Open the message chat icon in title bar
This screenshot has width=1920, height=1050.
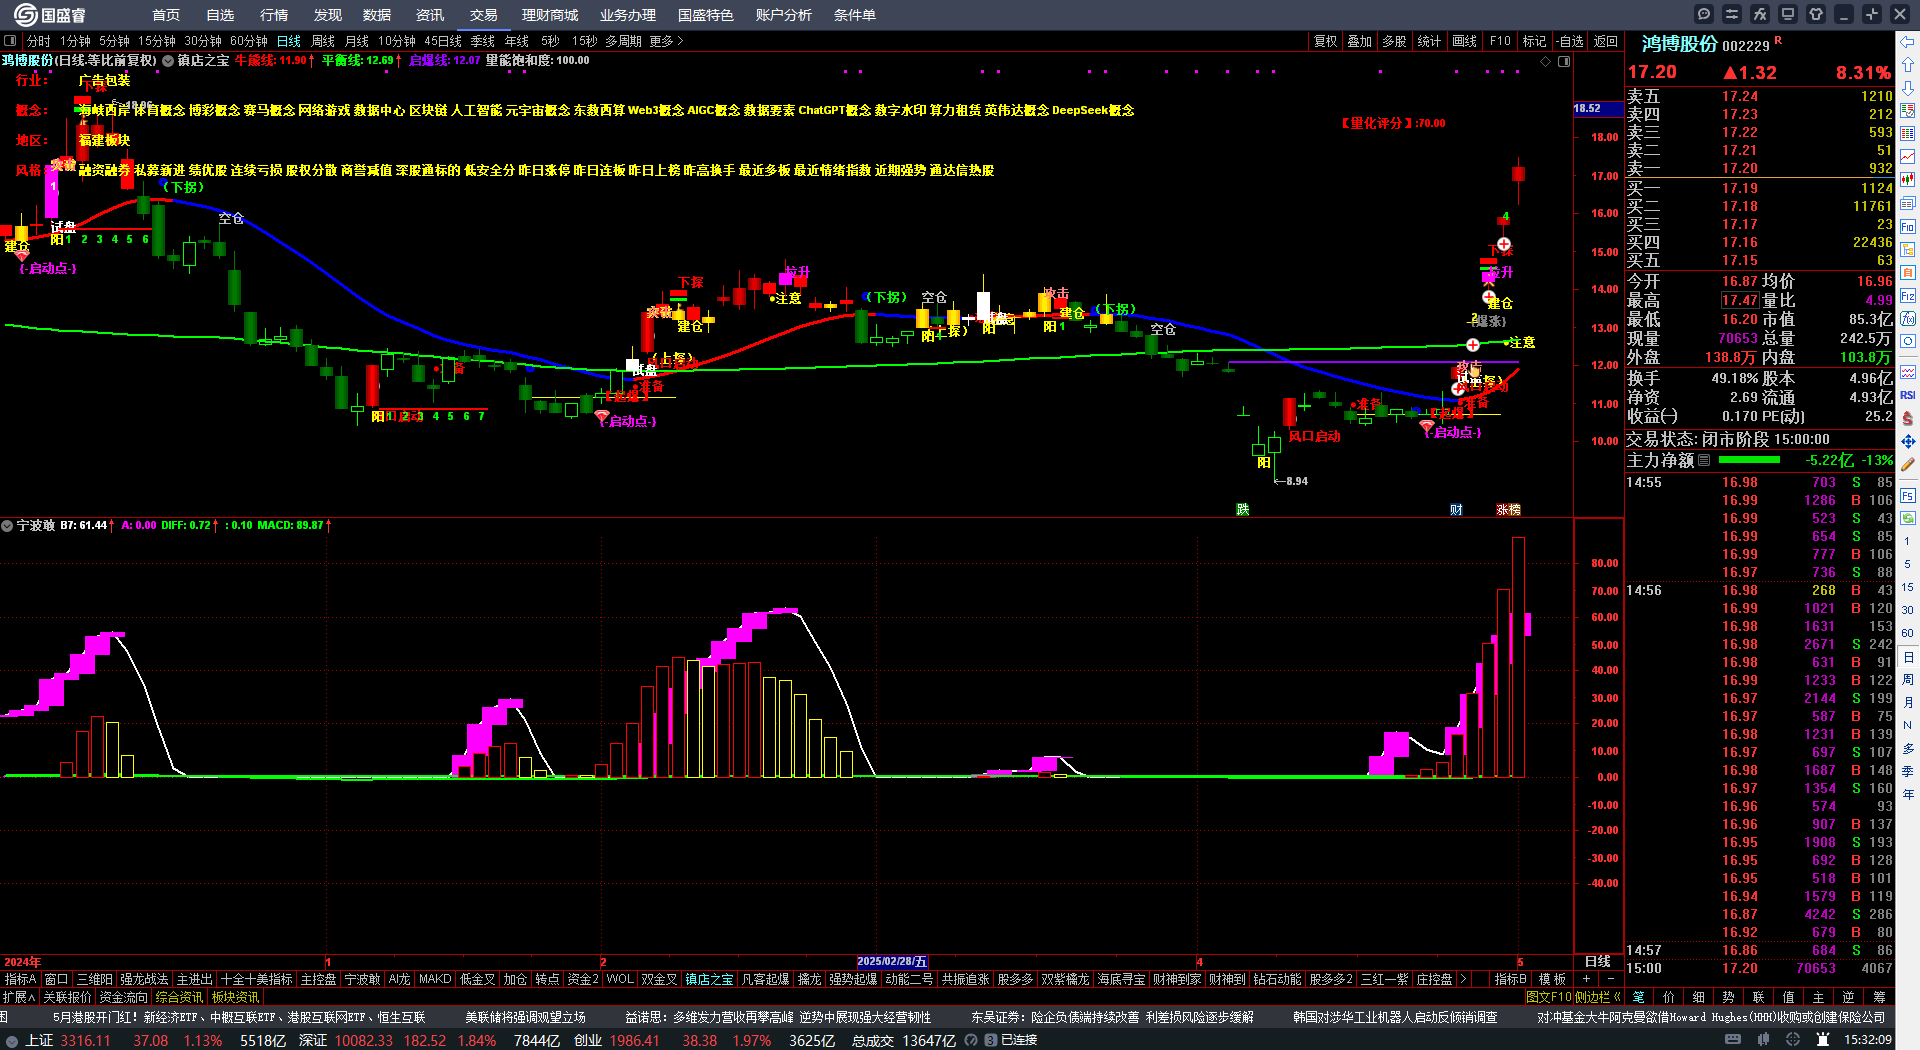point(1704,14)
